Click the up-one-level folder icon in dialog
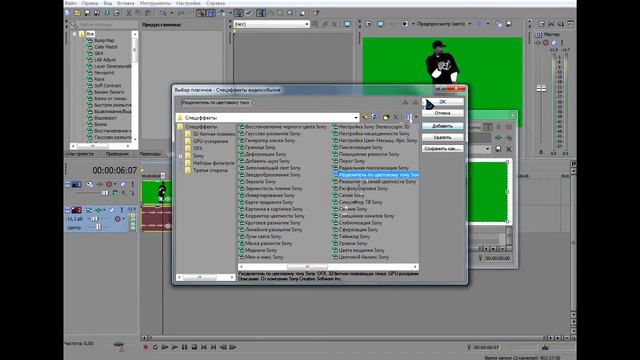 pyautogui.click(x=364, y=118)
